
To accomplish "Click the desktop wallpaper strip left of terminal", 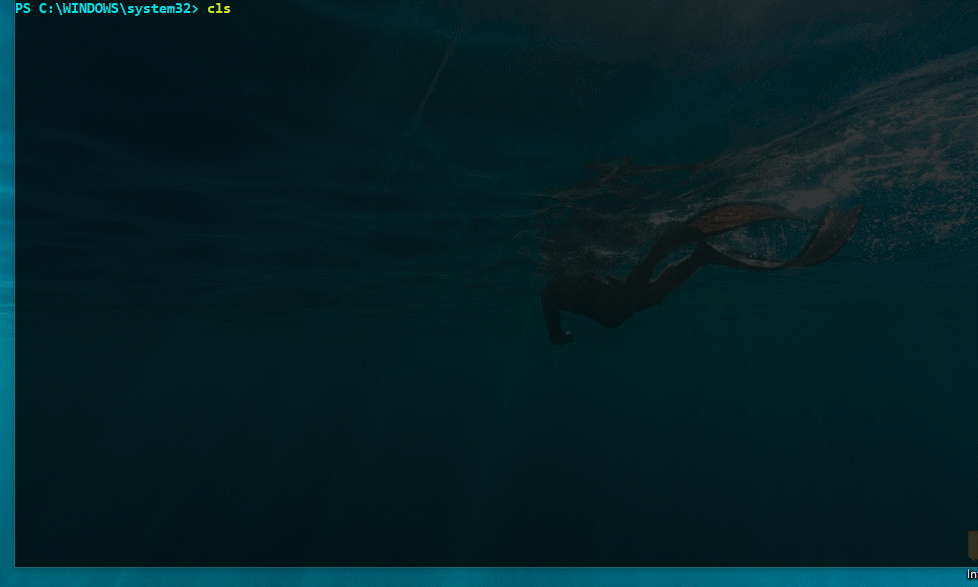I will pyautogui.click(x=6, y=300).
